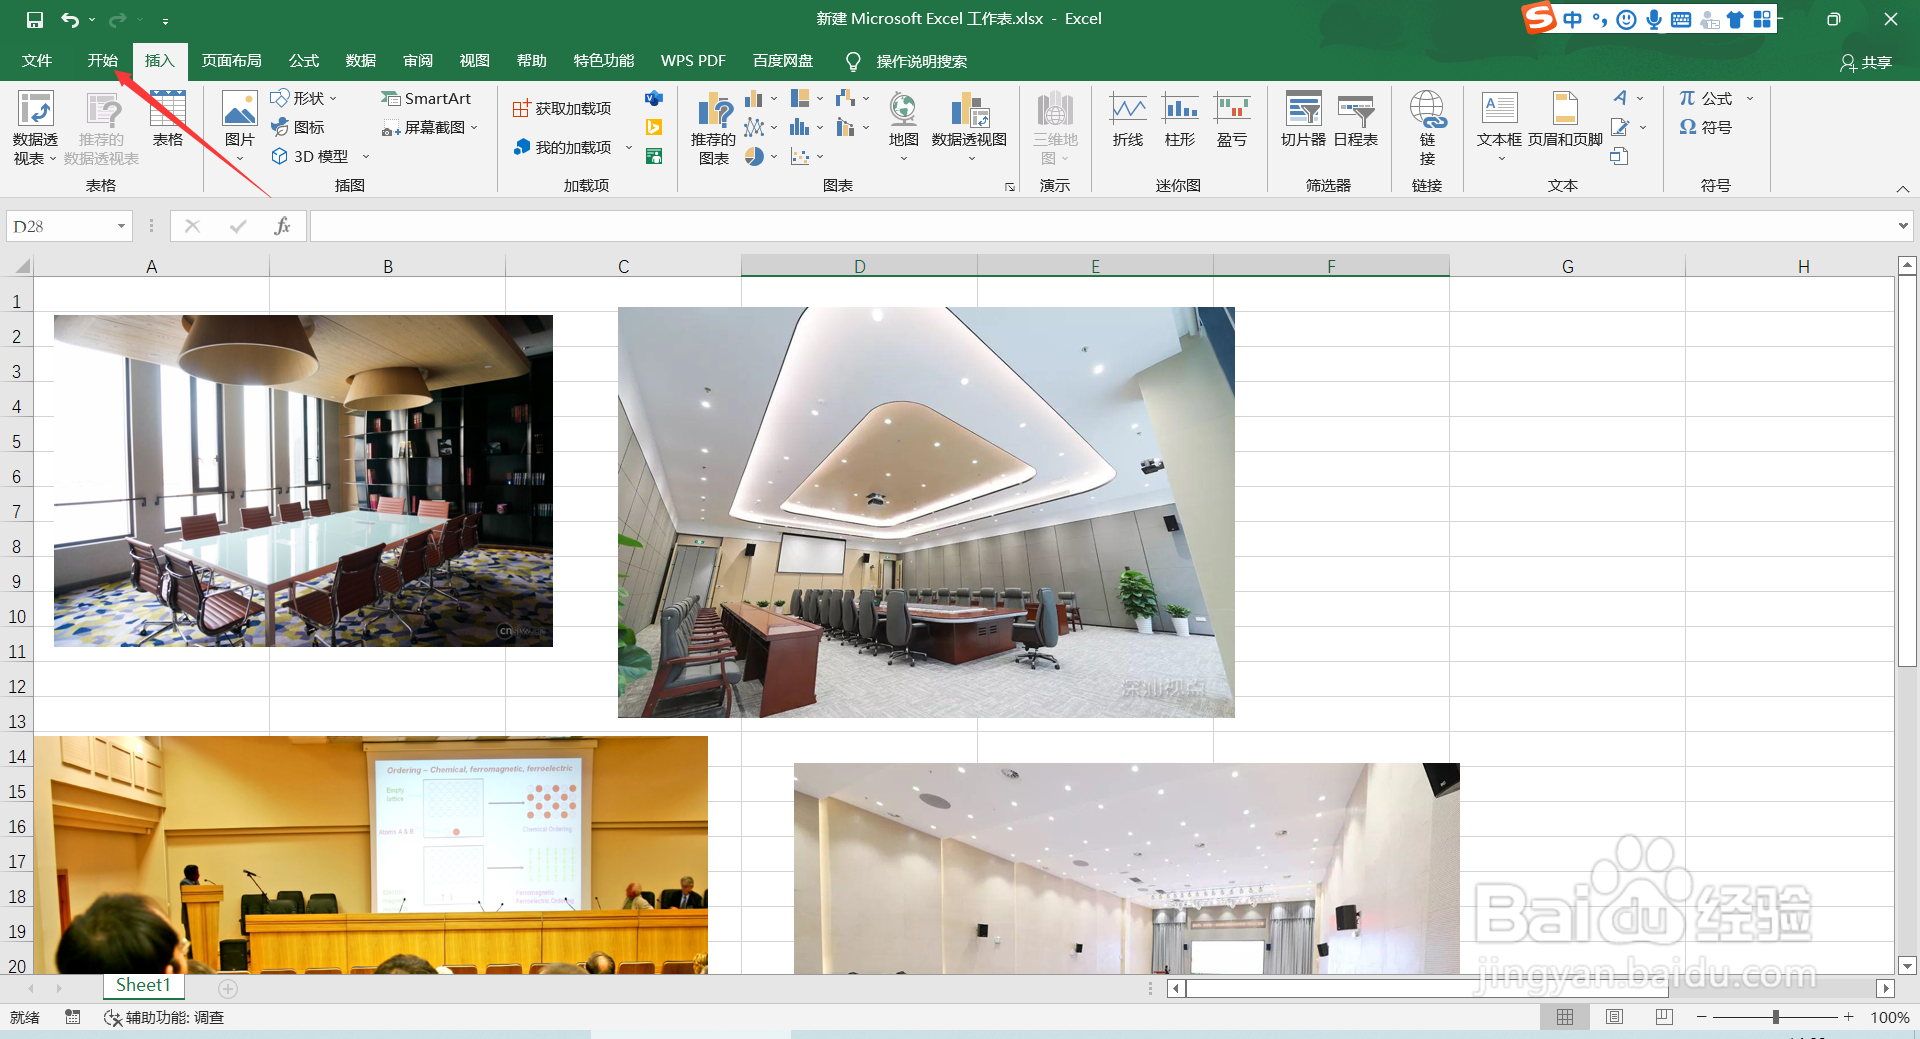Click Accessibility check (辅助功能: 调查) in status bar
Viewport: 1920px width, 1039px height.
coord(164,1017)
